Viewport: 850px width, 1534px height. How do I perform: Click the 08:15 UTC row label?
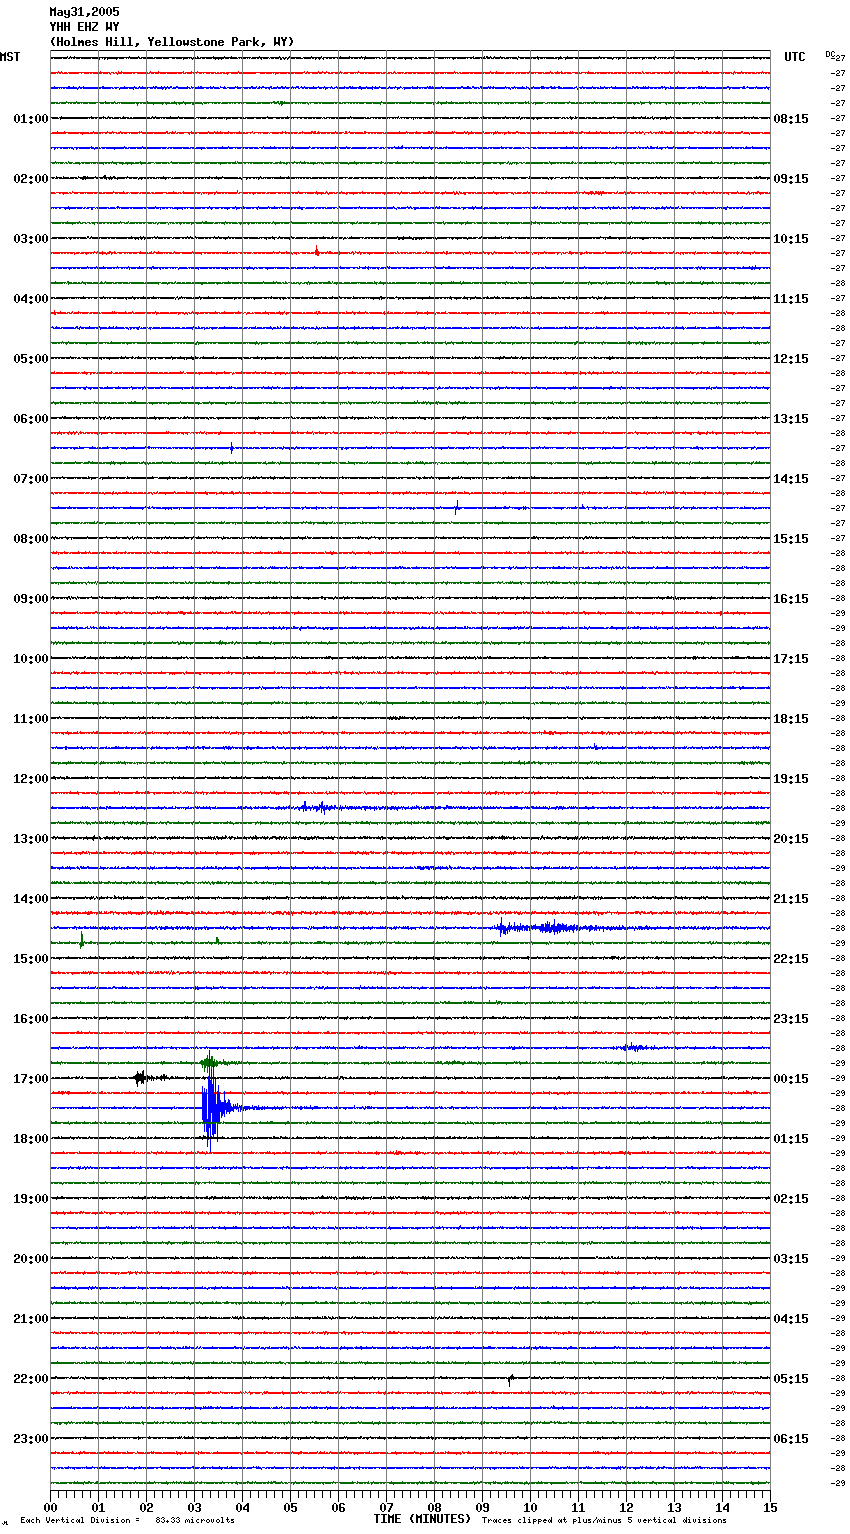tap(791, 119)
